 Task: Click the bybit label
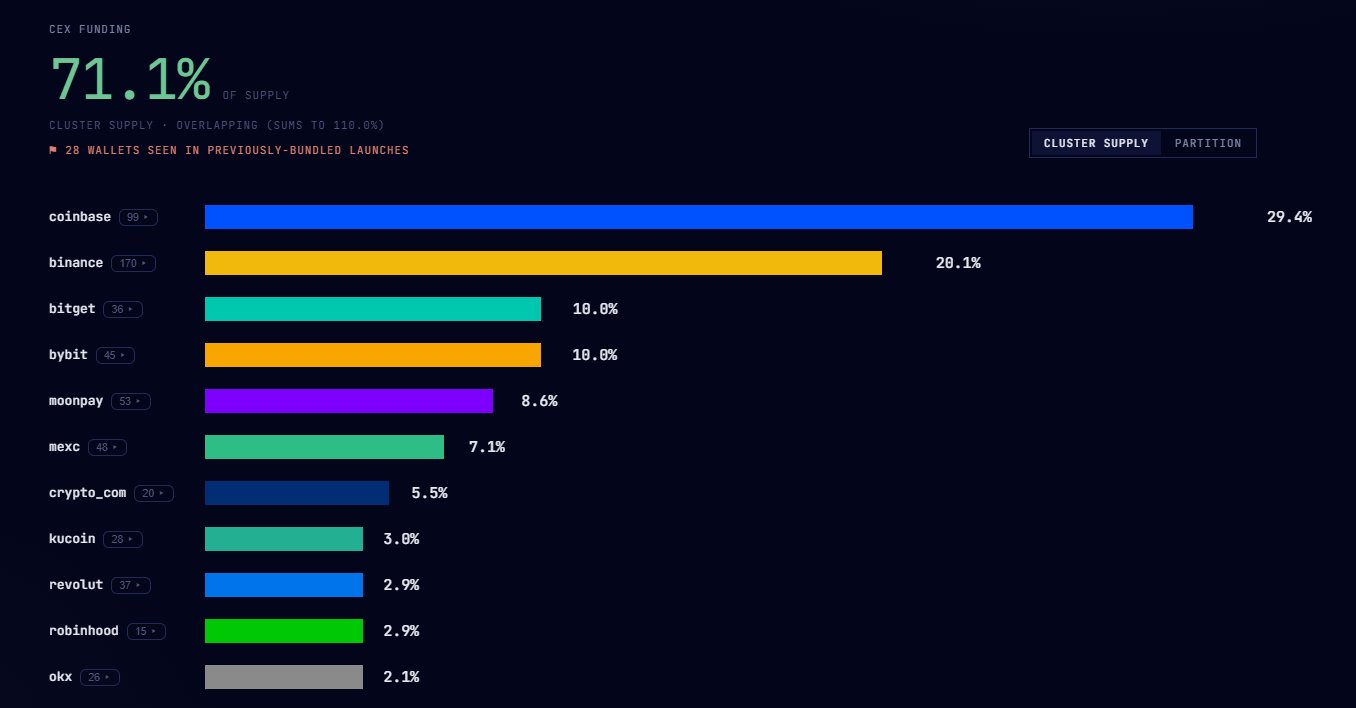(68, 355)
